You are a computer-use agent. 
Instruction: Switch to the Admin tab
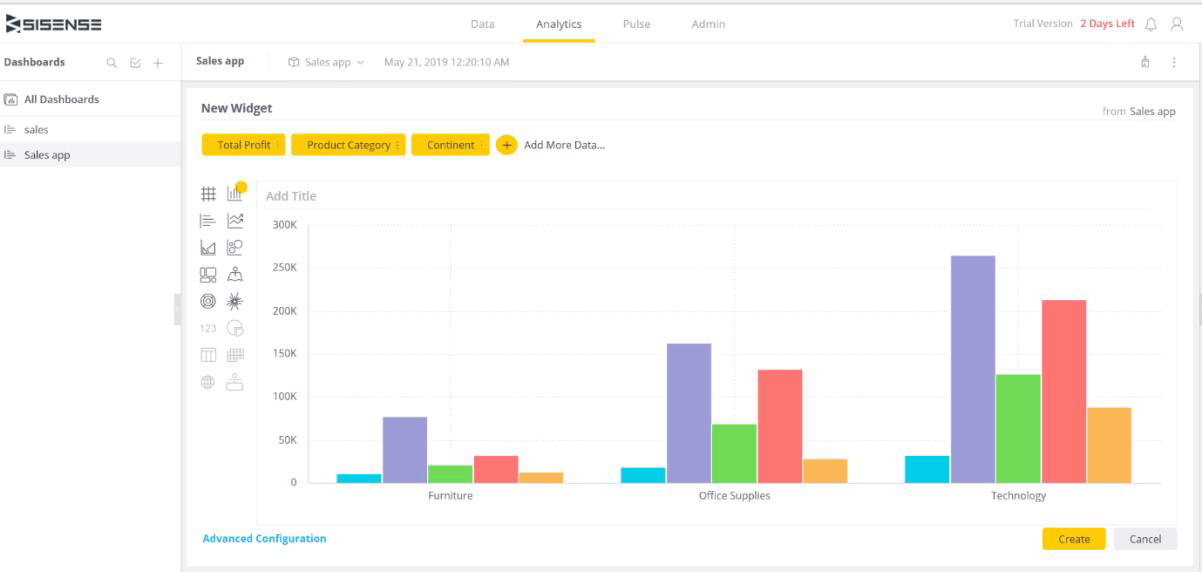708,24
